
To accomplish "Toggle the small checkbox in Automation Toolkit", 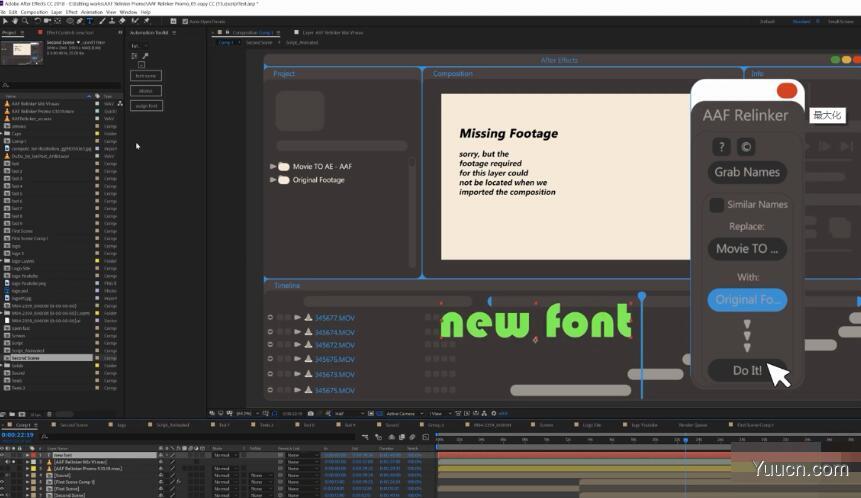I will (x=141, y=65).
